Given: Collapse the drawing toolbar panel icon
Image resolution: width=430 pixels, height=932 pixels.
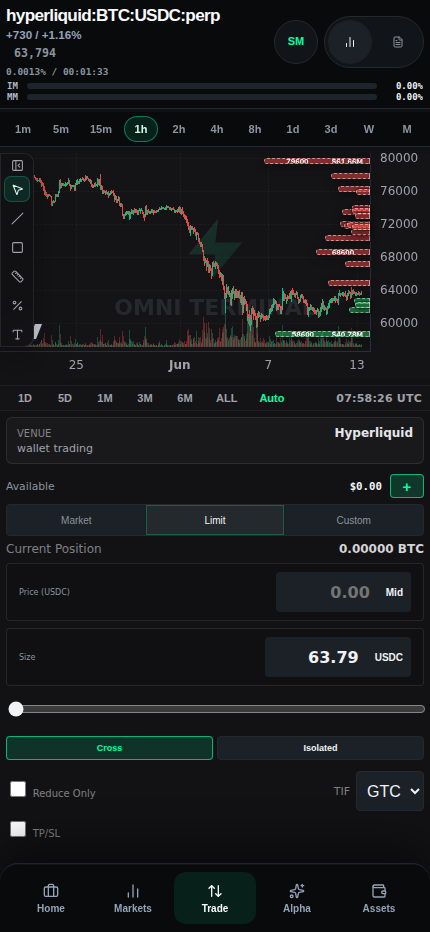Looking at the screenshot, I should point(17,165).
